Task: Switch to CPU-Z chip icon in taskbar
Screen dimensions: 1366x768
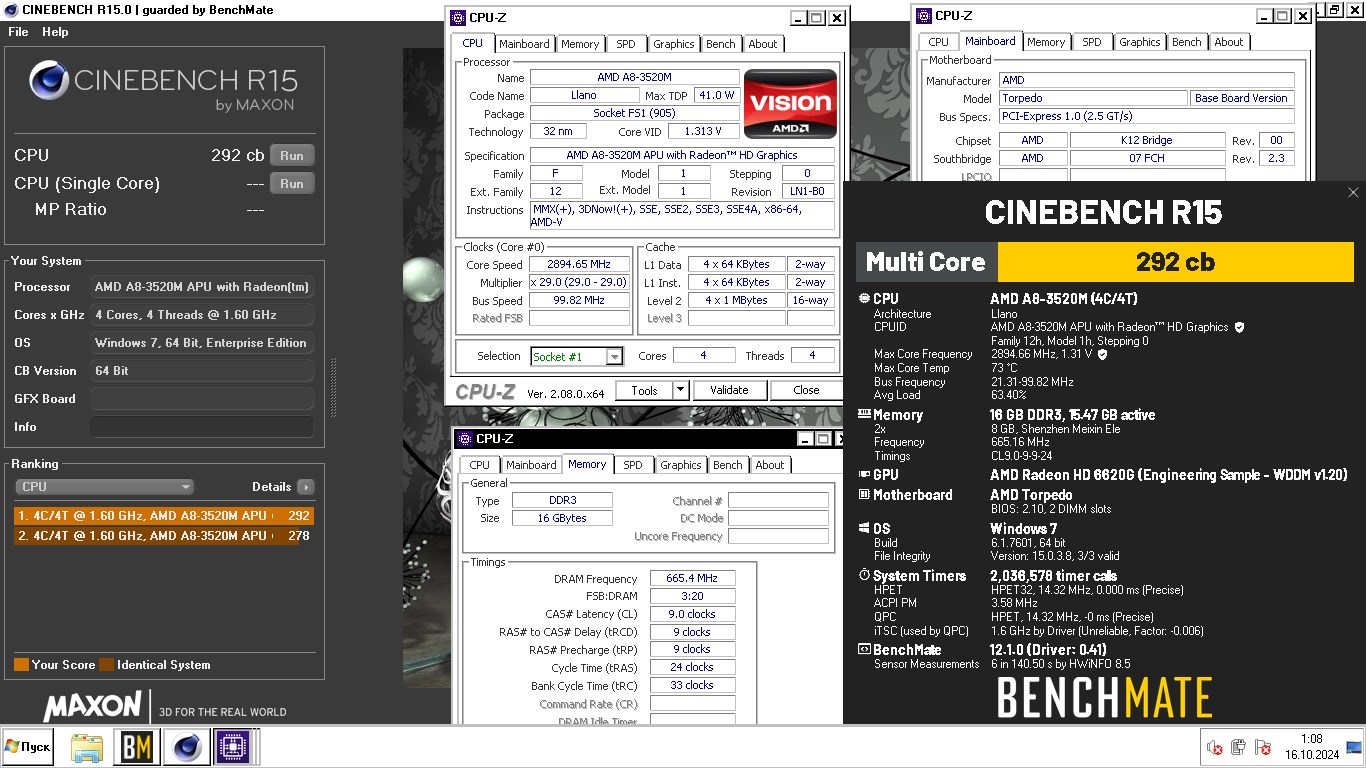Action: coord(233,747)
